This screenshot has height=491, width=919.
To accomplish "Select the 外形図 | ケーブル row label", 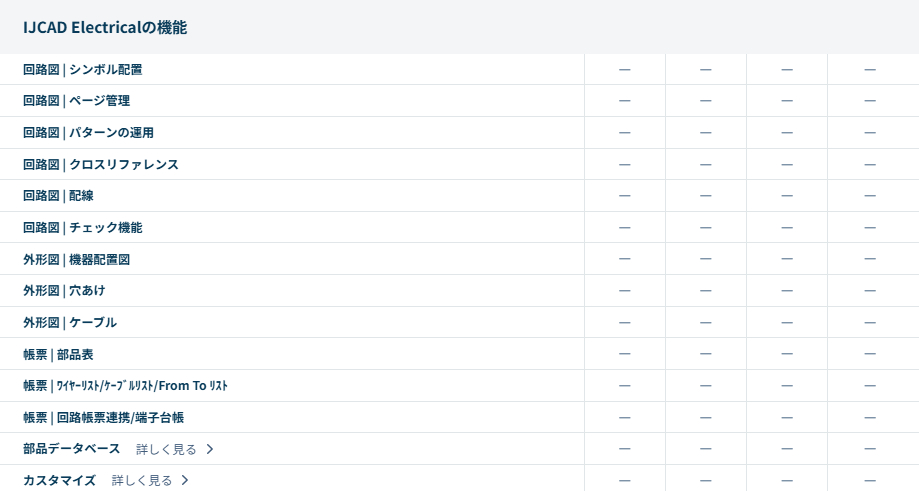I will point(70,322).
